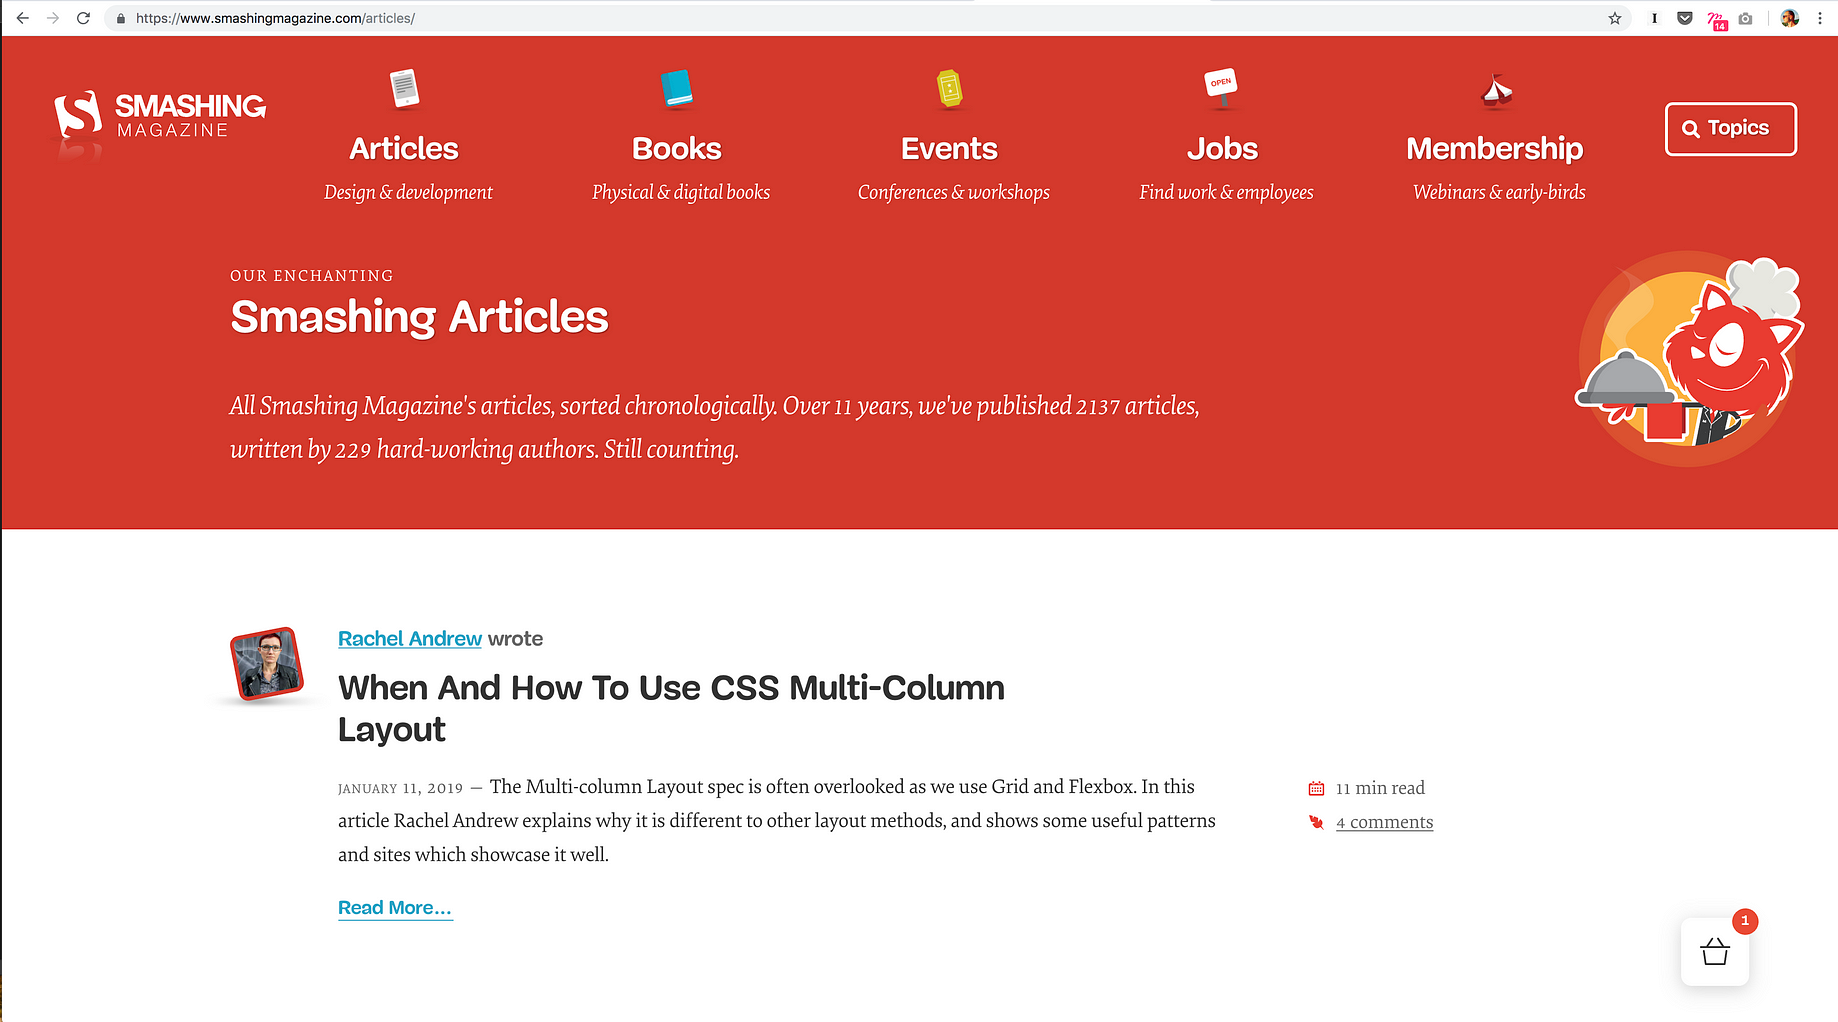Open Rachel Andrew author link
The image size is (1838, 1022).
[x=410, y=639]
